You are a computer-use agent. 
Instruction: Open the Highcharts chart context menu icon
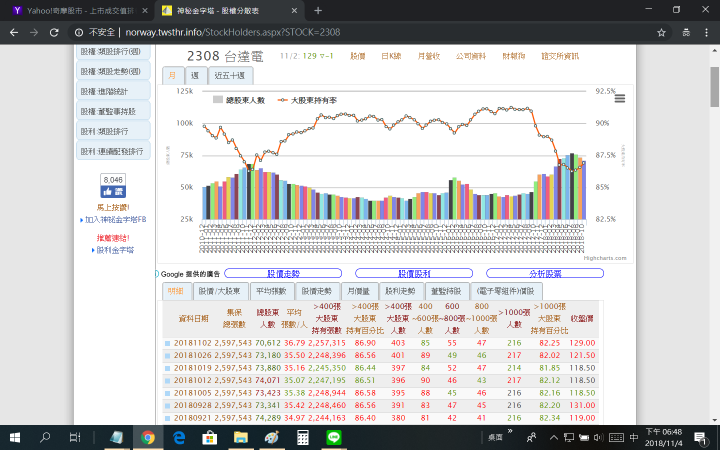point(619,98)
